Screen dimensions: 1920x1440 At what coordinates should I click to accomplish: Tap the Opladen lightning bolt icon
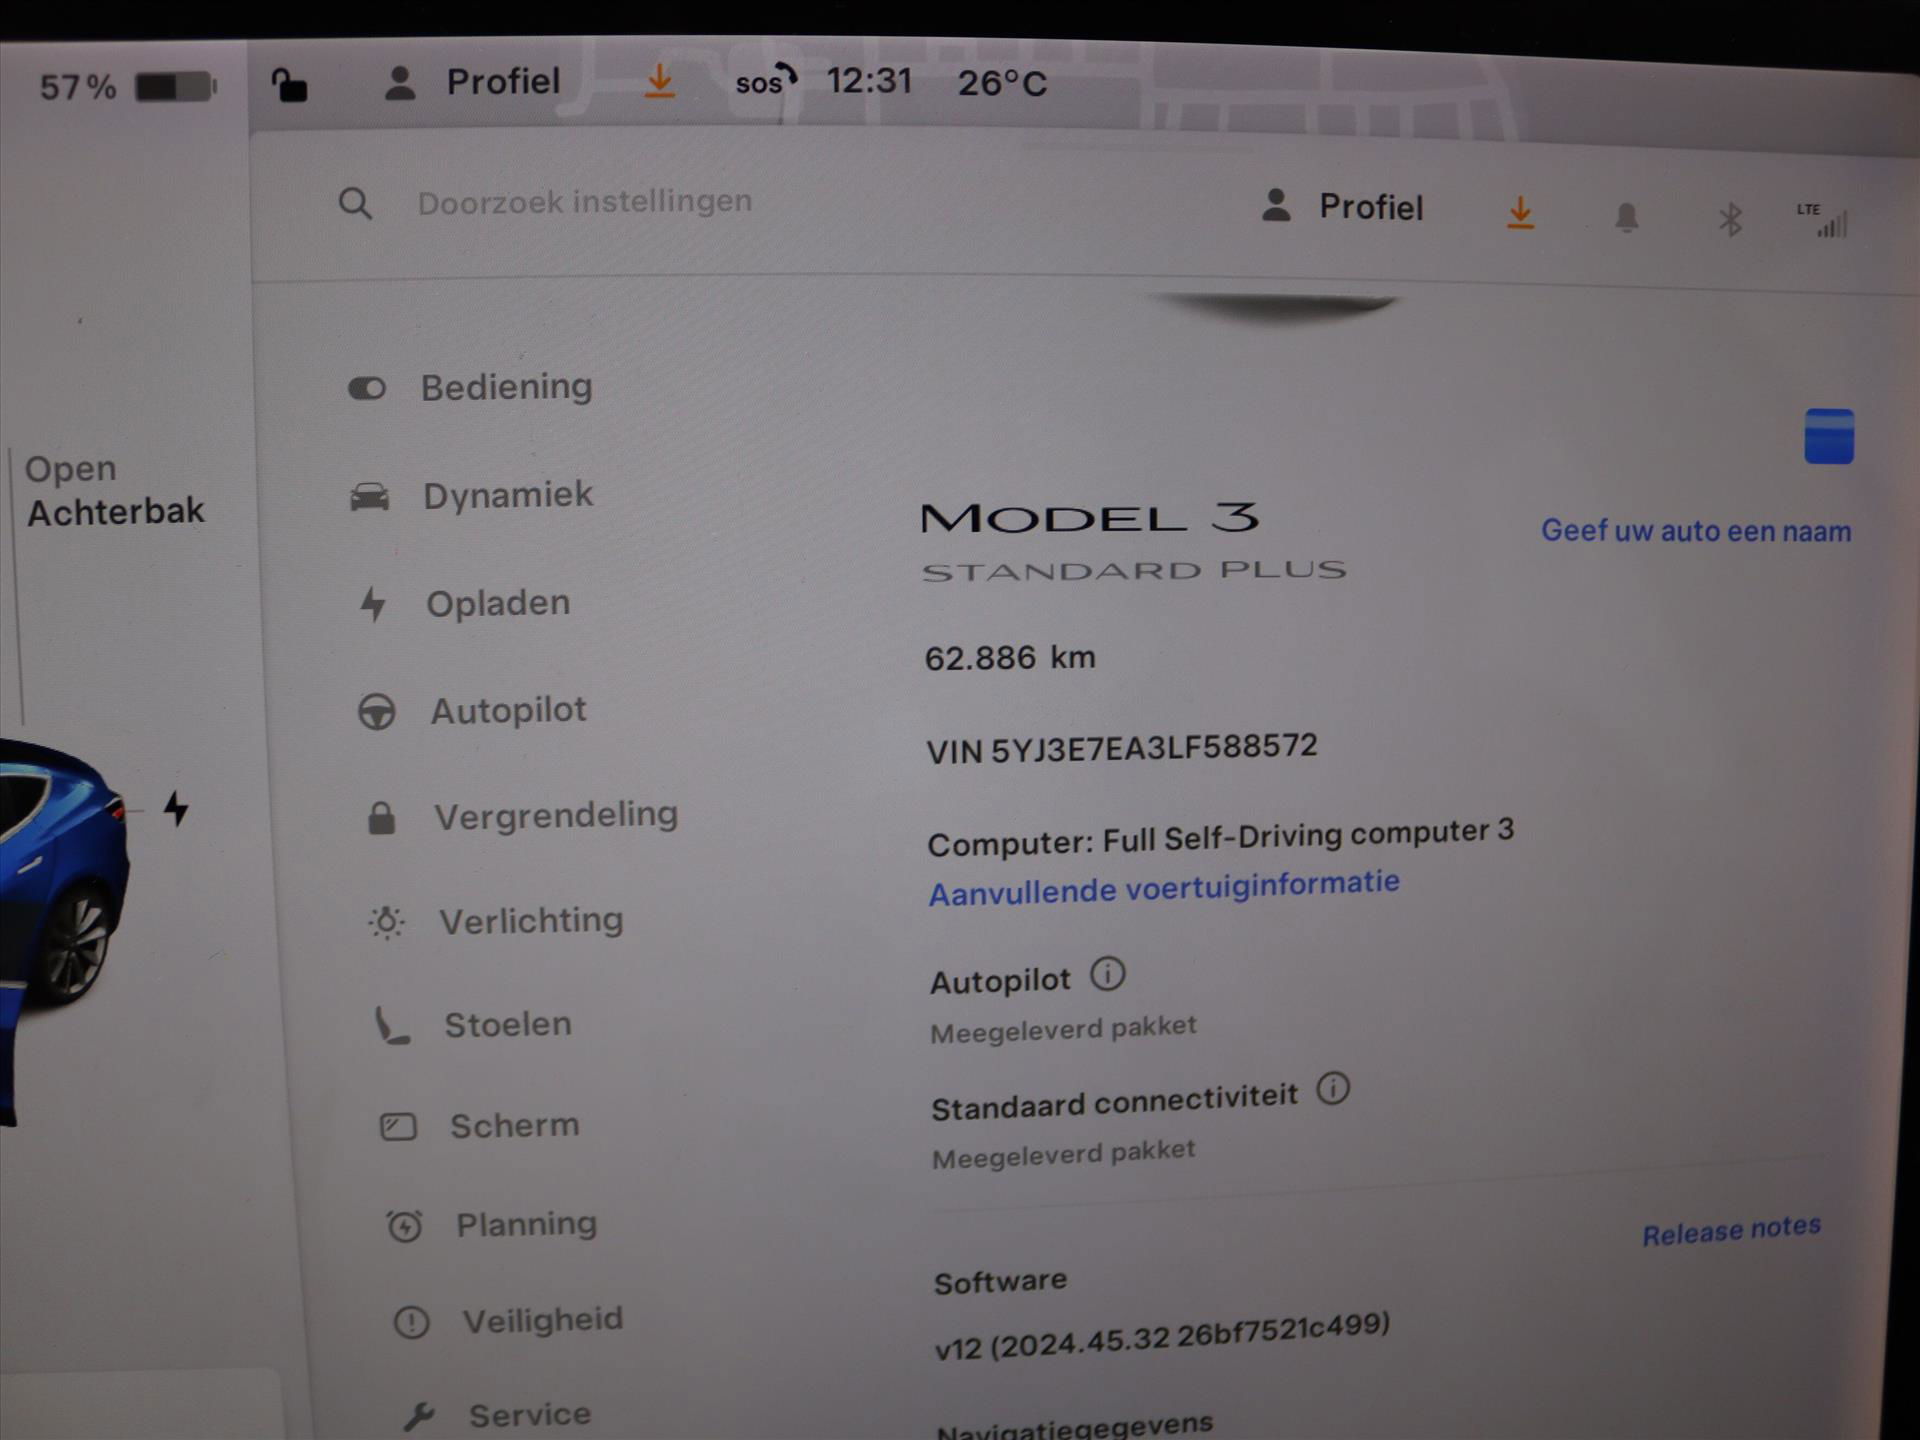pyautogui.click(x=373, y=604)
